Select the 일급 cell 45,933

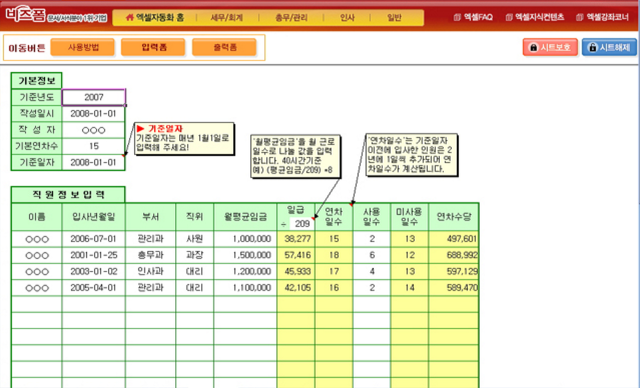pyautogui.click(x=296, y=271)
